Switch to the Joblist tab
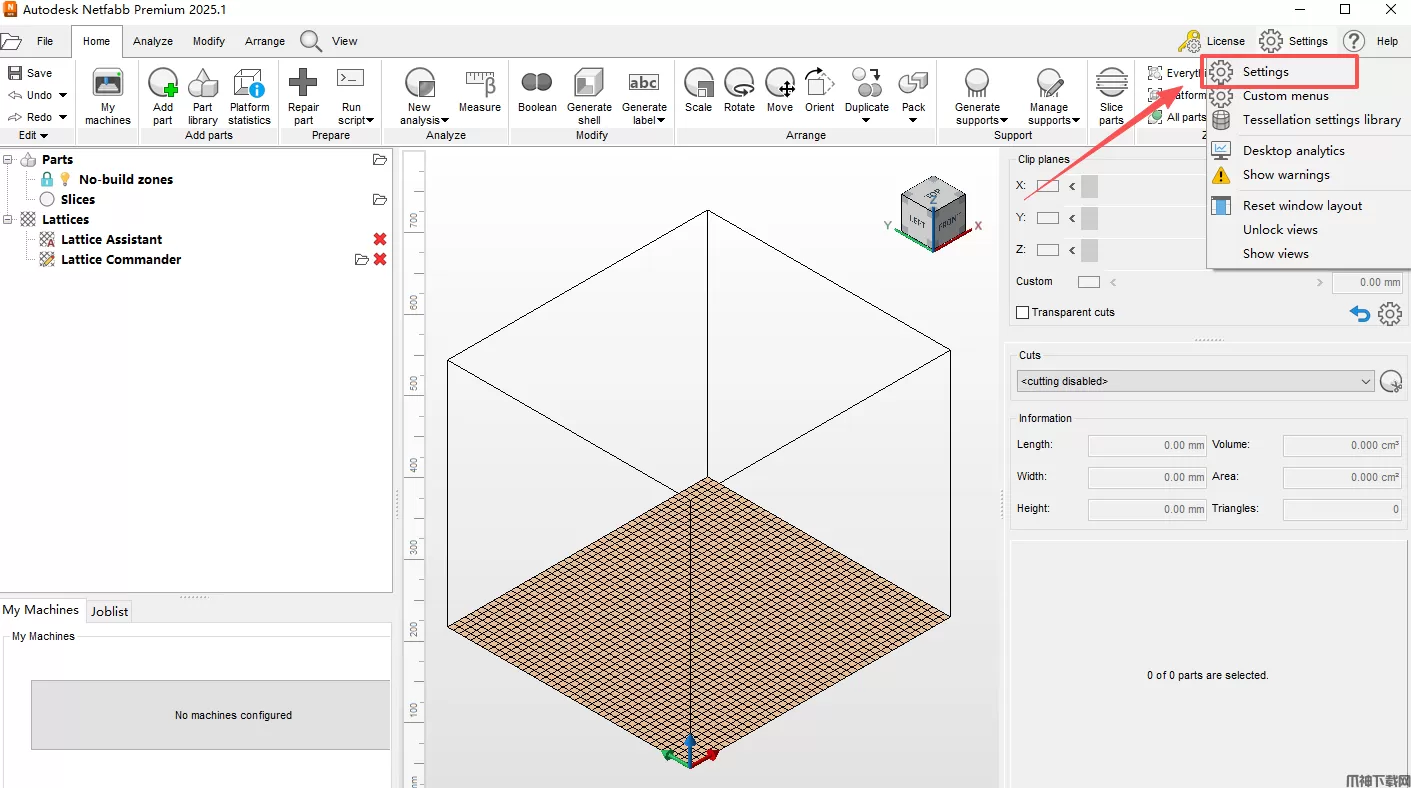The image size is (1411, 788). [x=109, y=611]
